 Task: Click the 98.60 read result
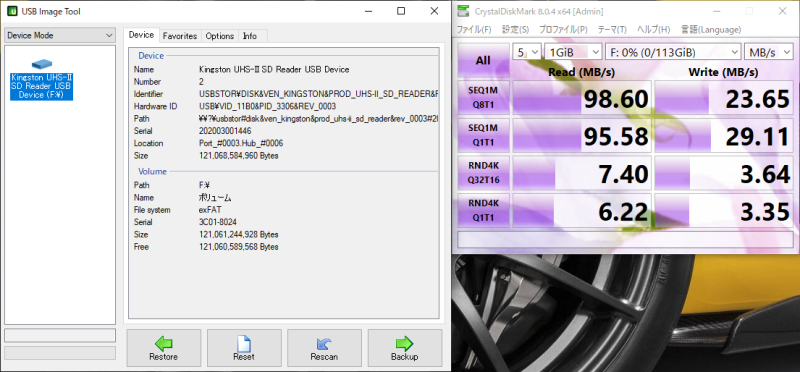pos(582,98)
